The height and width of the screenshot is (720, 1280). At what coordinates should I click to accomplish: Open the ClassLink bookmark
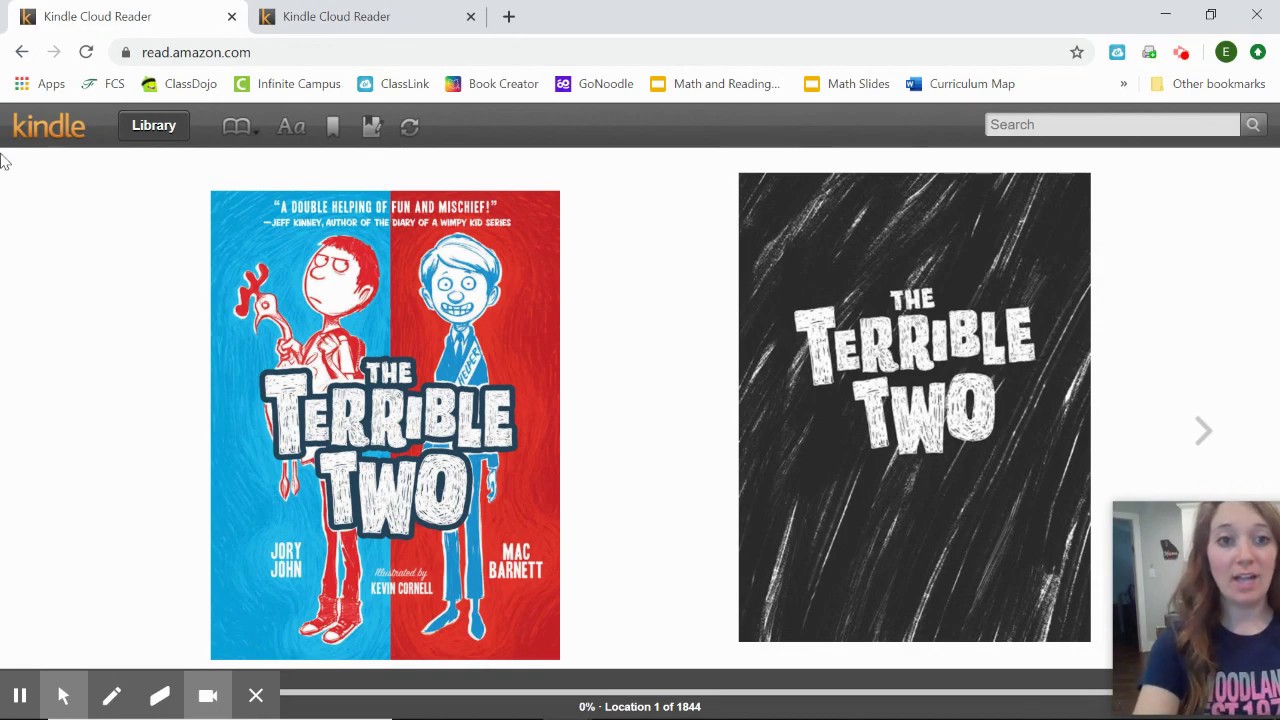(x=394, y=84)
